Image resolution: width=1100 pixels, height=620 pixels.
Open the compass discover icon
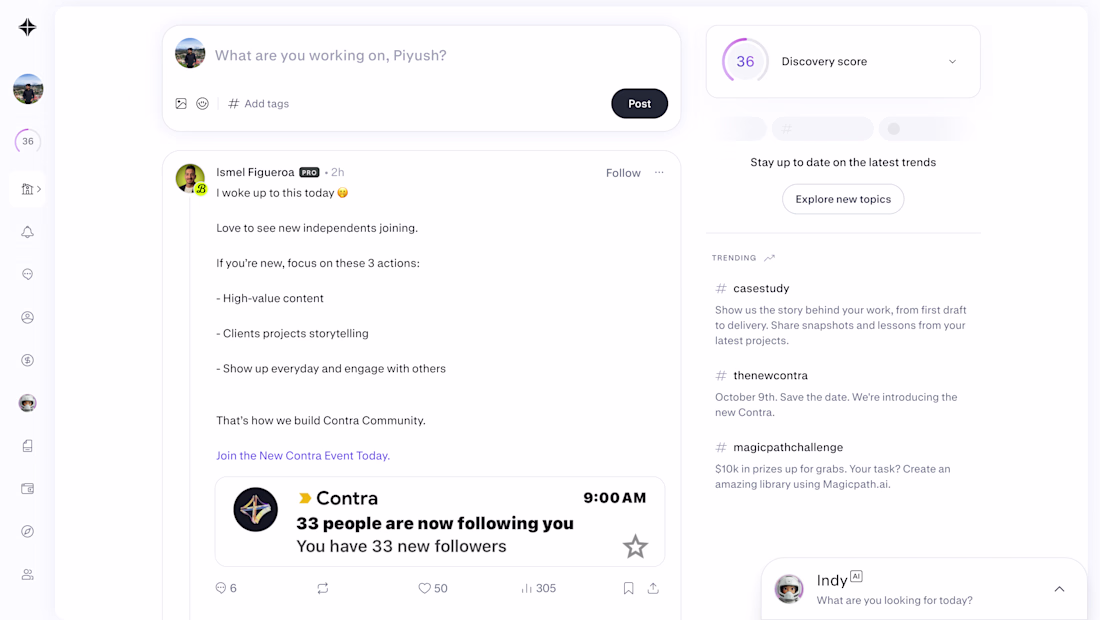coord(28,532)
